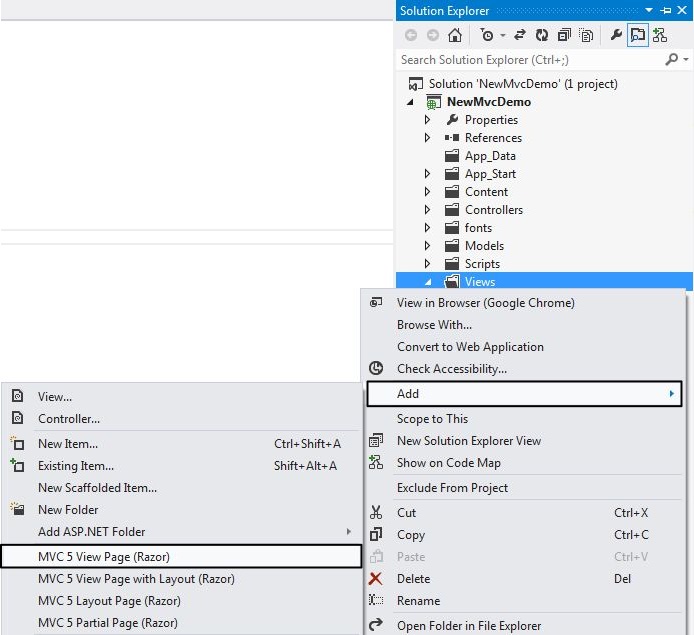
Task: Open the Pending Changes Filter dropdown arrow
Action: click(x=503, y=35)
